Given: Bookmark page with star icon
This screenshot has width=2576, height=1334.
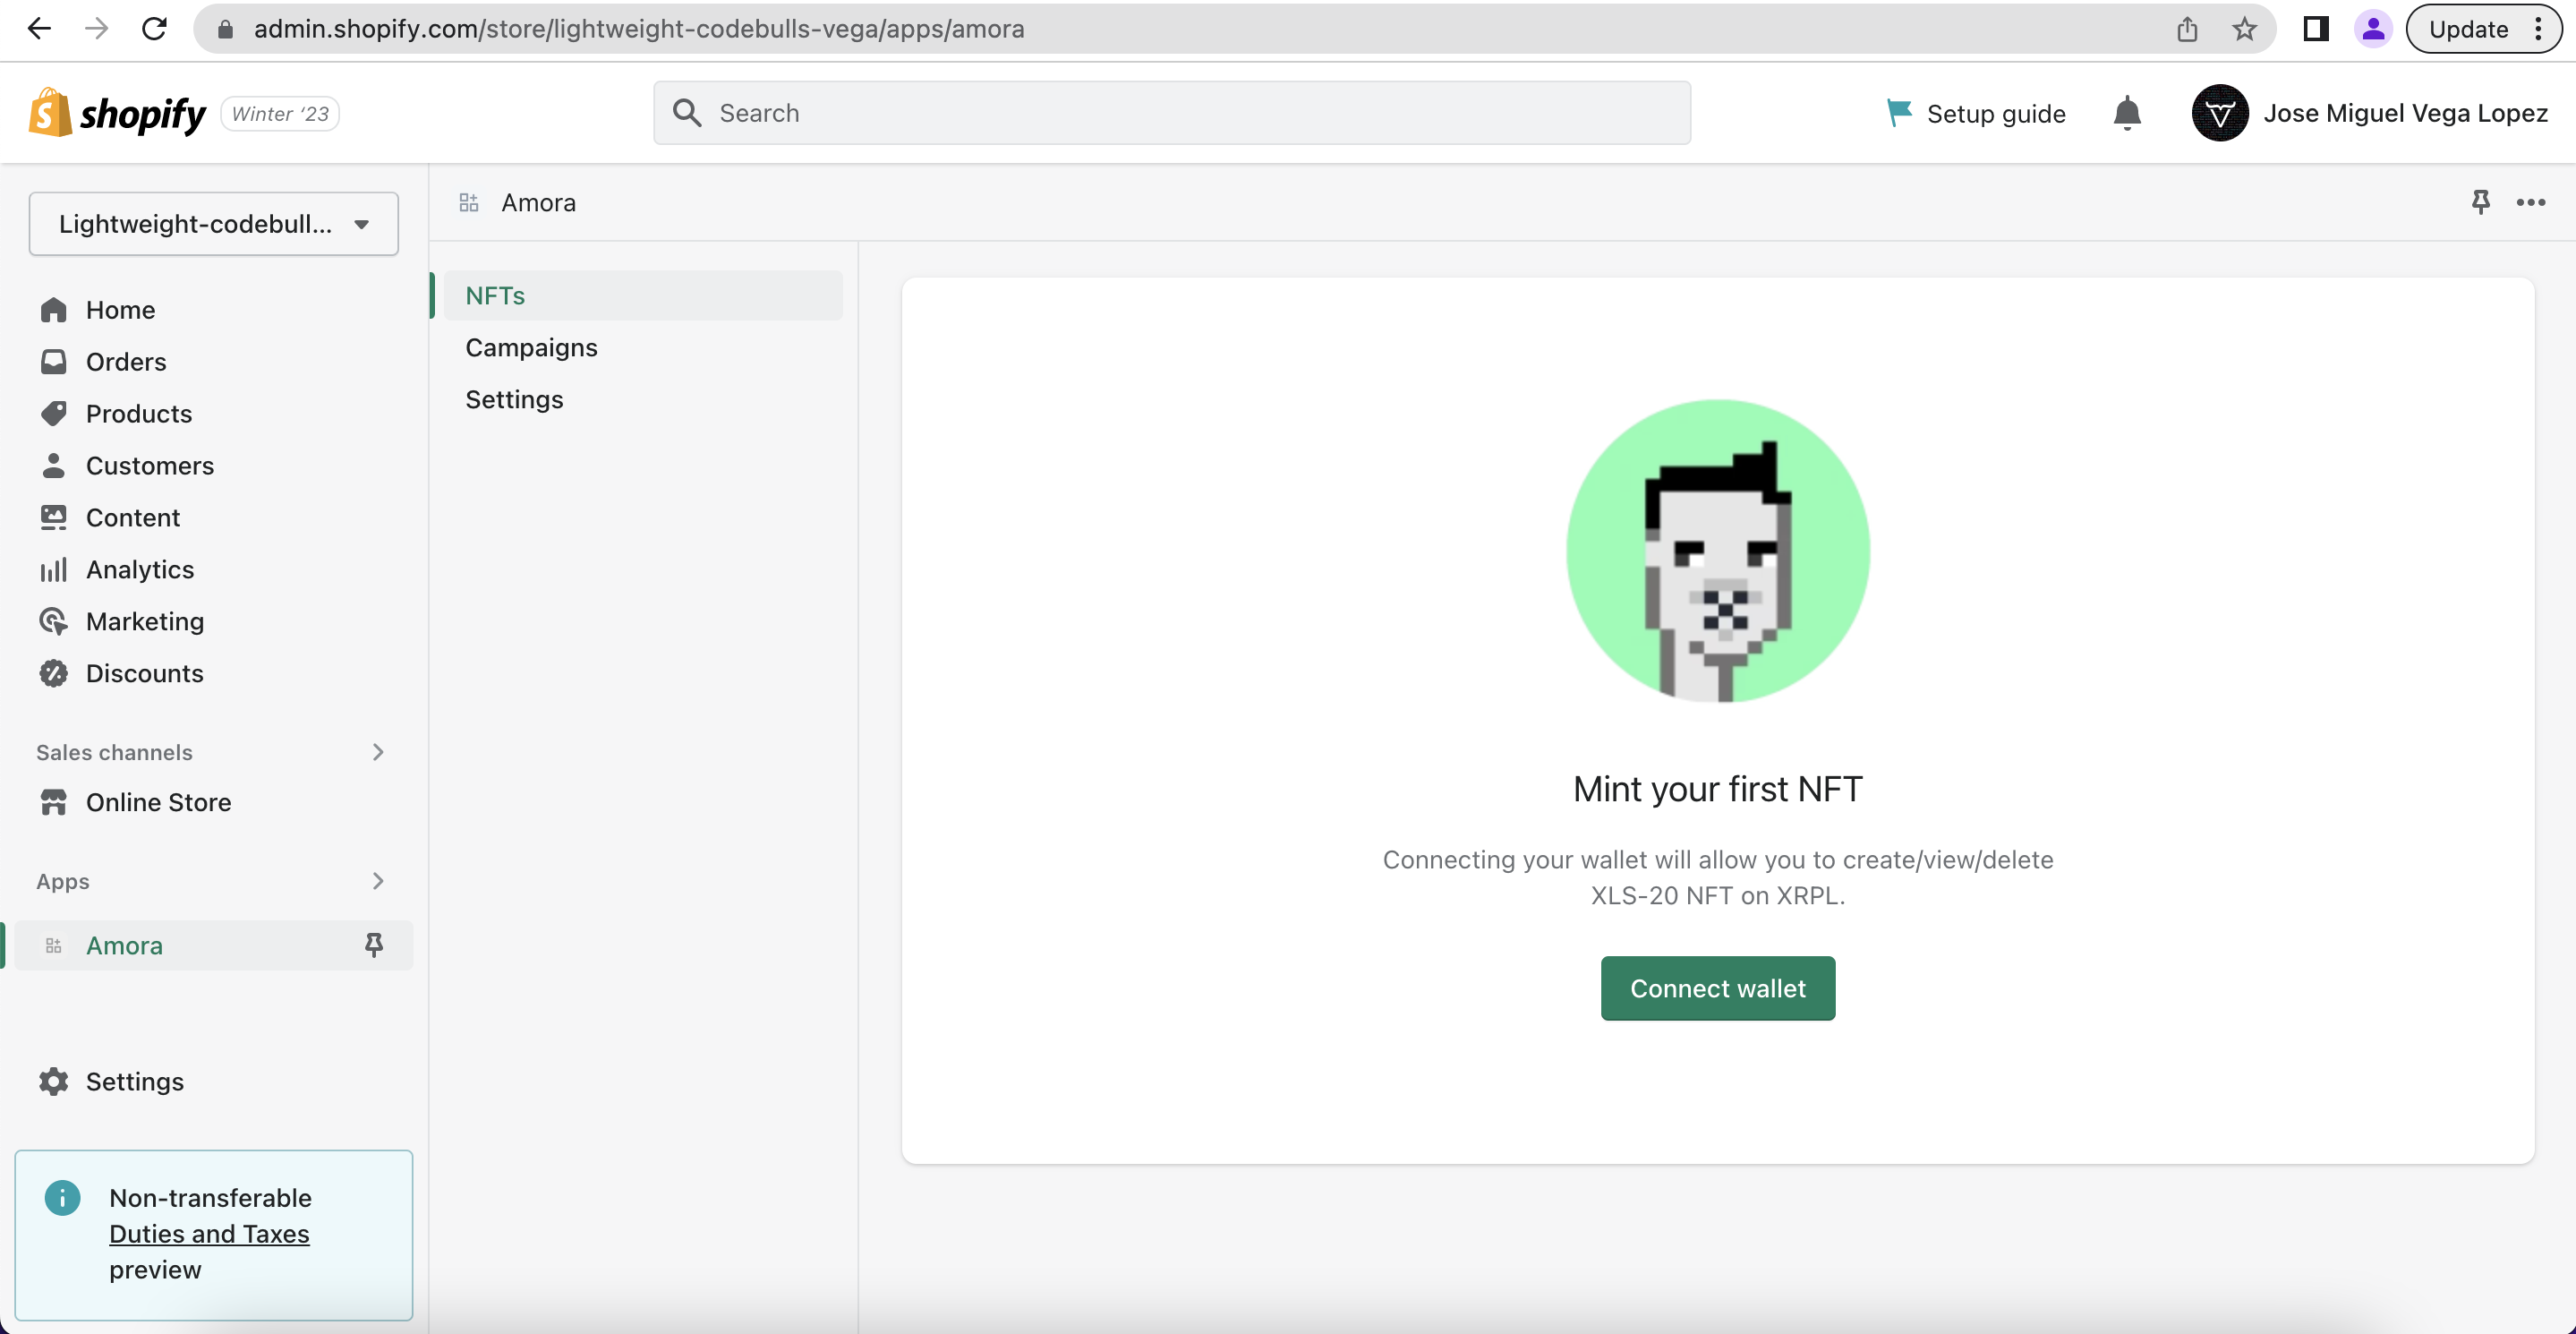Looking at the screenshot, I should [x=2244, y=29].
